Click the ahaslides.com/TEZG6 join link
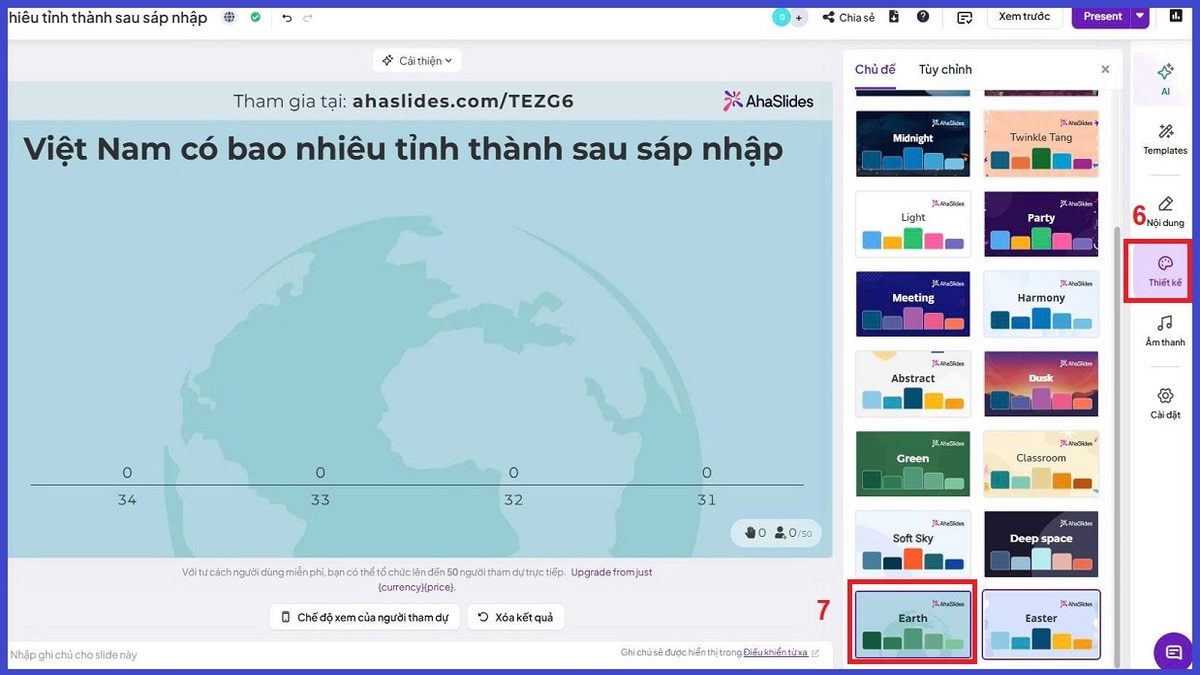Image resolution: width=1200 pixels, height=675 pixels. [463, 101]
